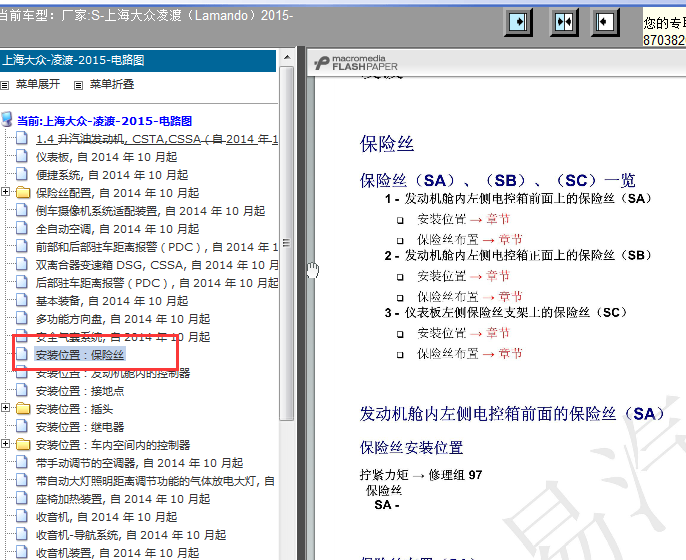Open the document icon for 安装位置：继电器
686x560 pixels.
(21, 426)
